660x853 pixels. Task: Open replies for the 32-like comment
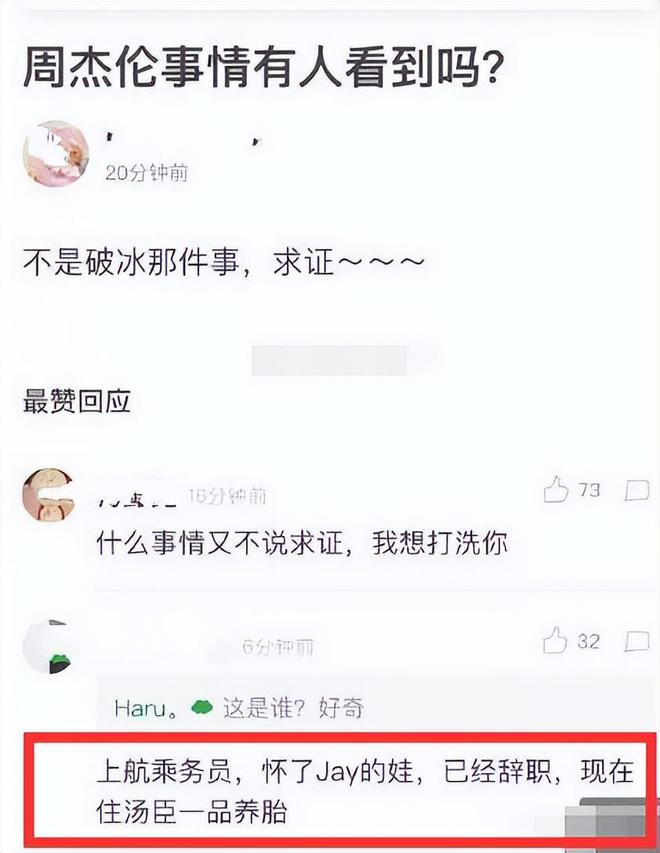tap(637, 641)
